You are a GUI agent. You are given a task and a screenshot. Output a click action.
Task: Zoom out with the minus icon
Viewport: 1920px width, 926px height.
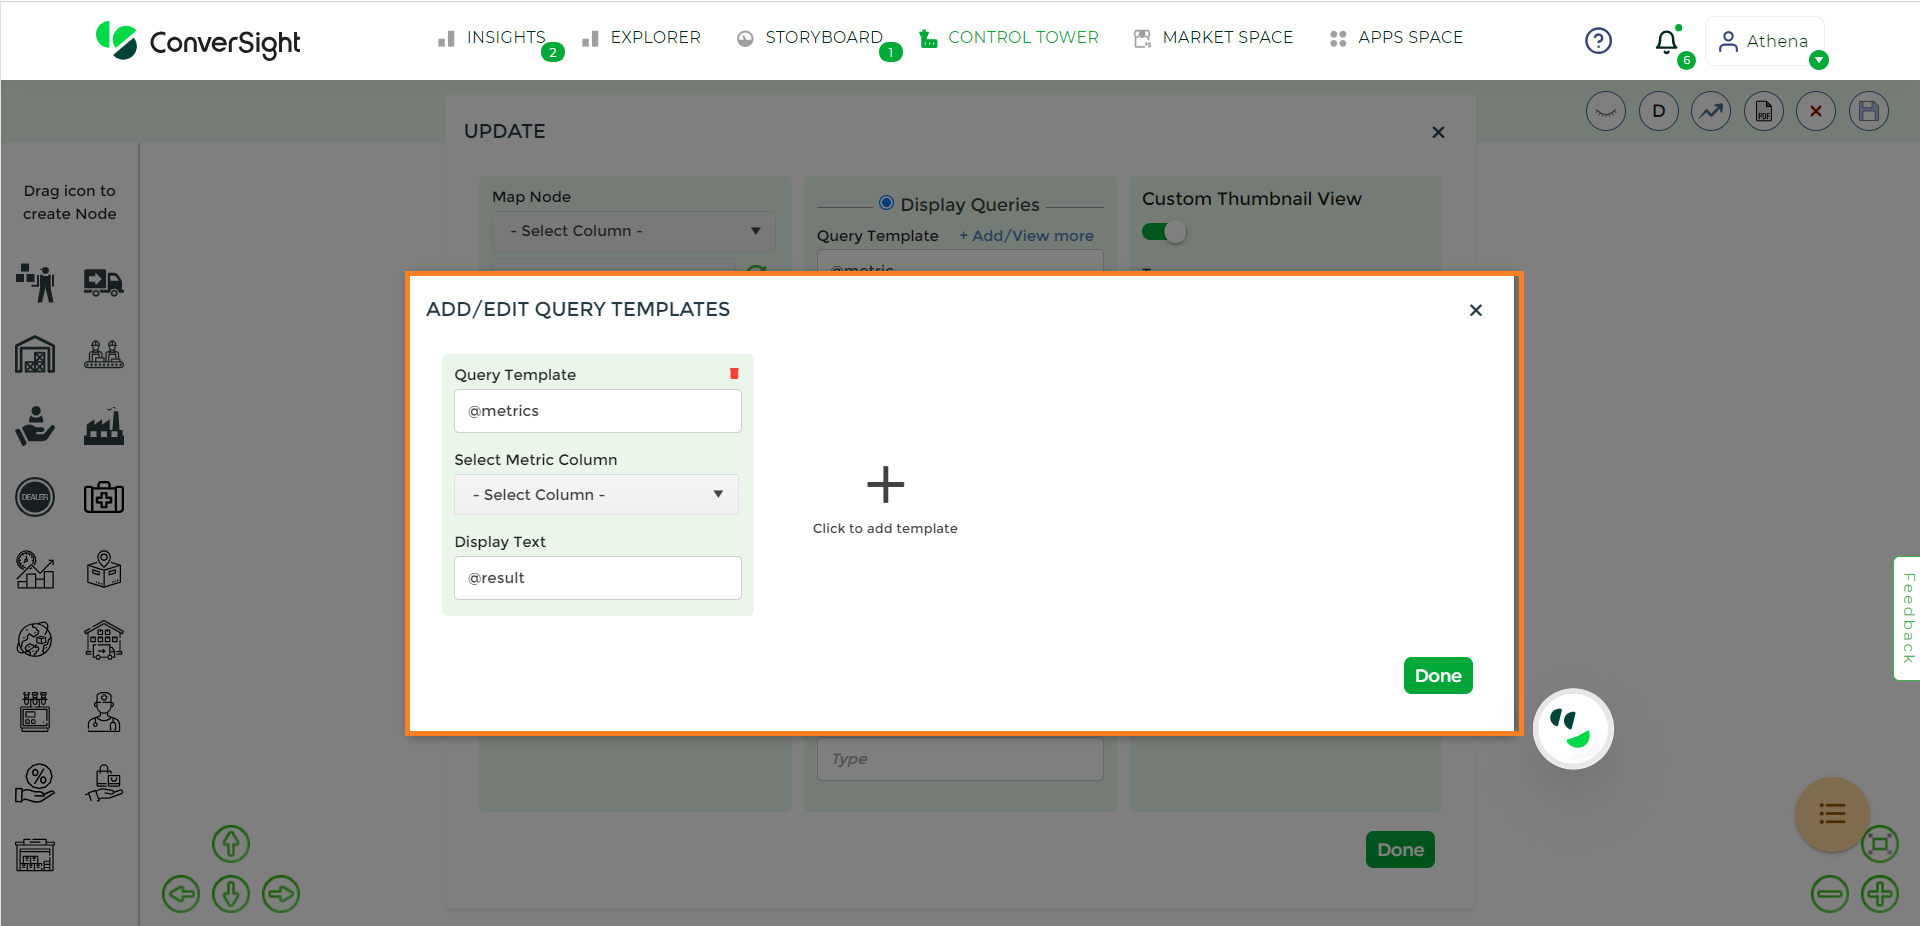[1830, 894]
